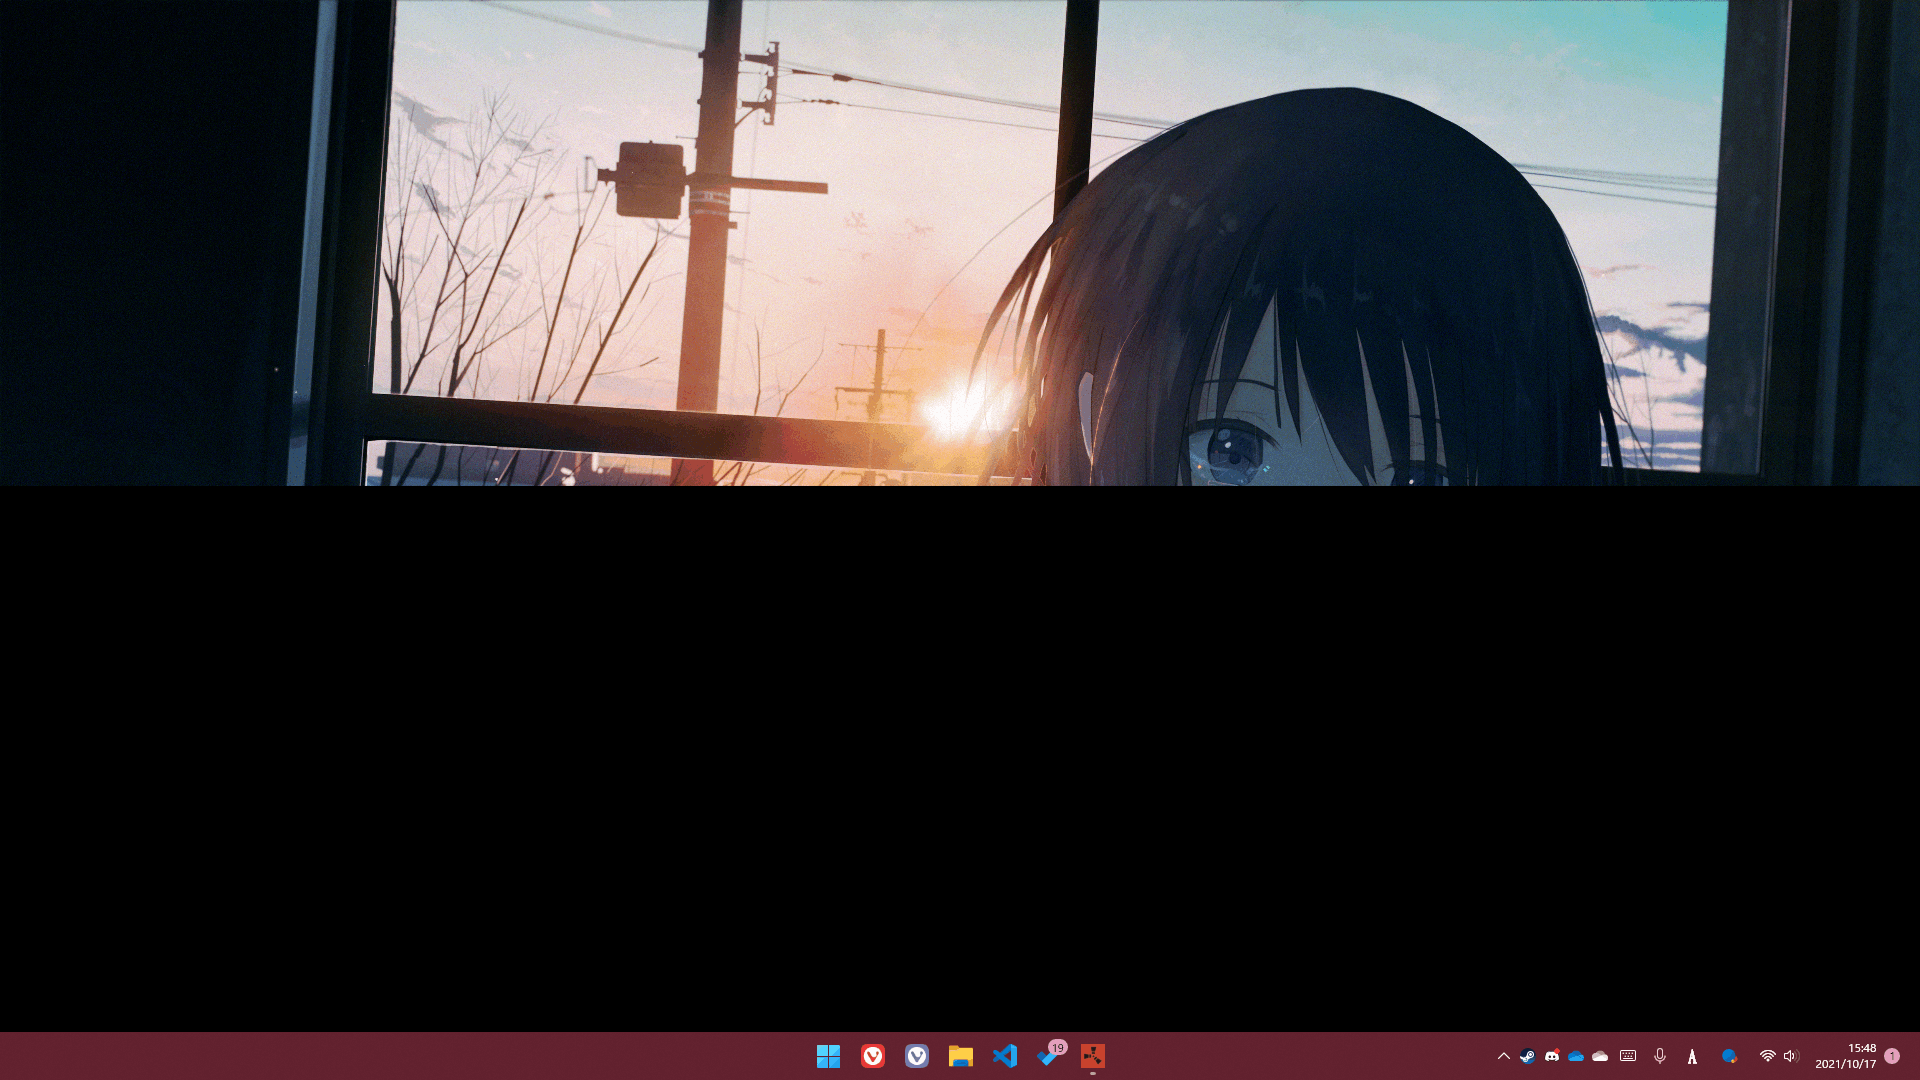This screenshot has height=1080, width=1920.
Task: Open the white OneDrive personal tray icon
Action: point(1600,1056)
